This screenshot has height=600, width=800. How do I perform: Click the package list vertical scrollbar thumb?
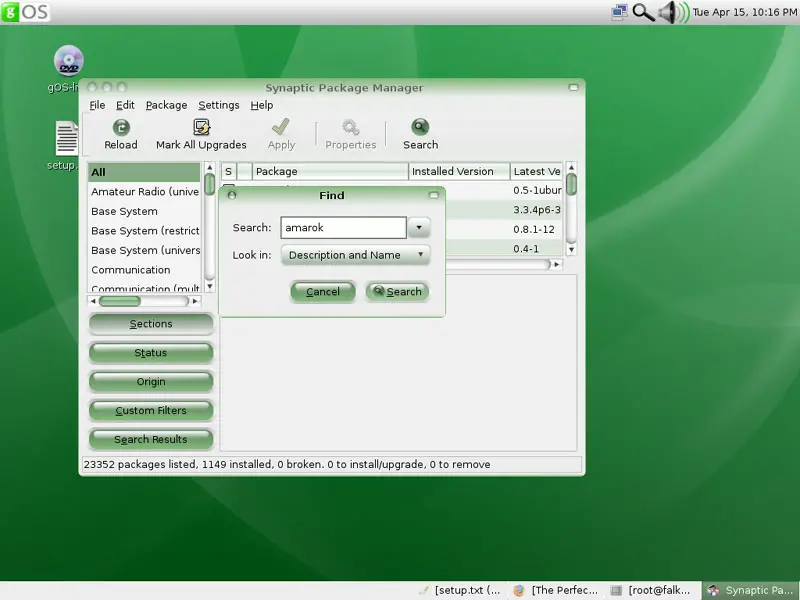(x=571, y=184)
